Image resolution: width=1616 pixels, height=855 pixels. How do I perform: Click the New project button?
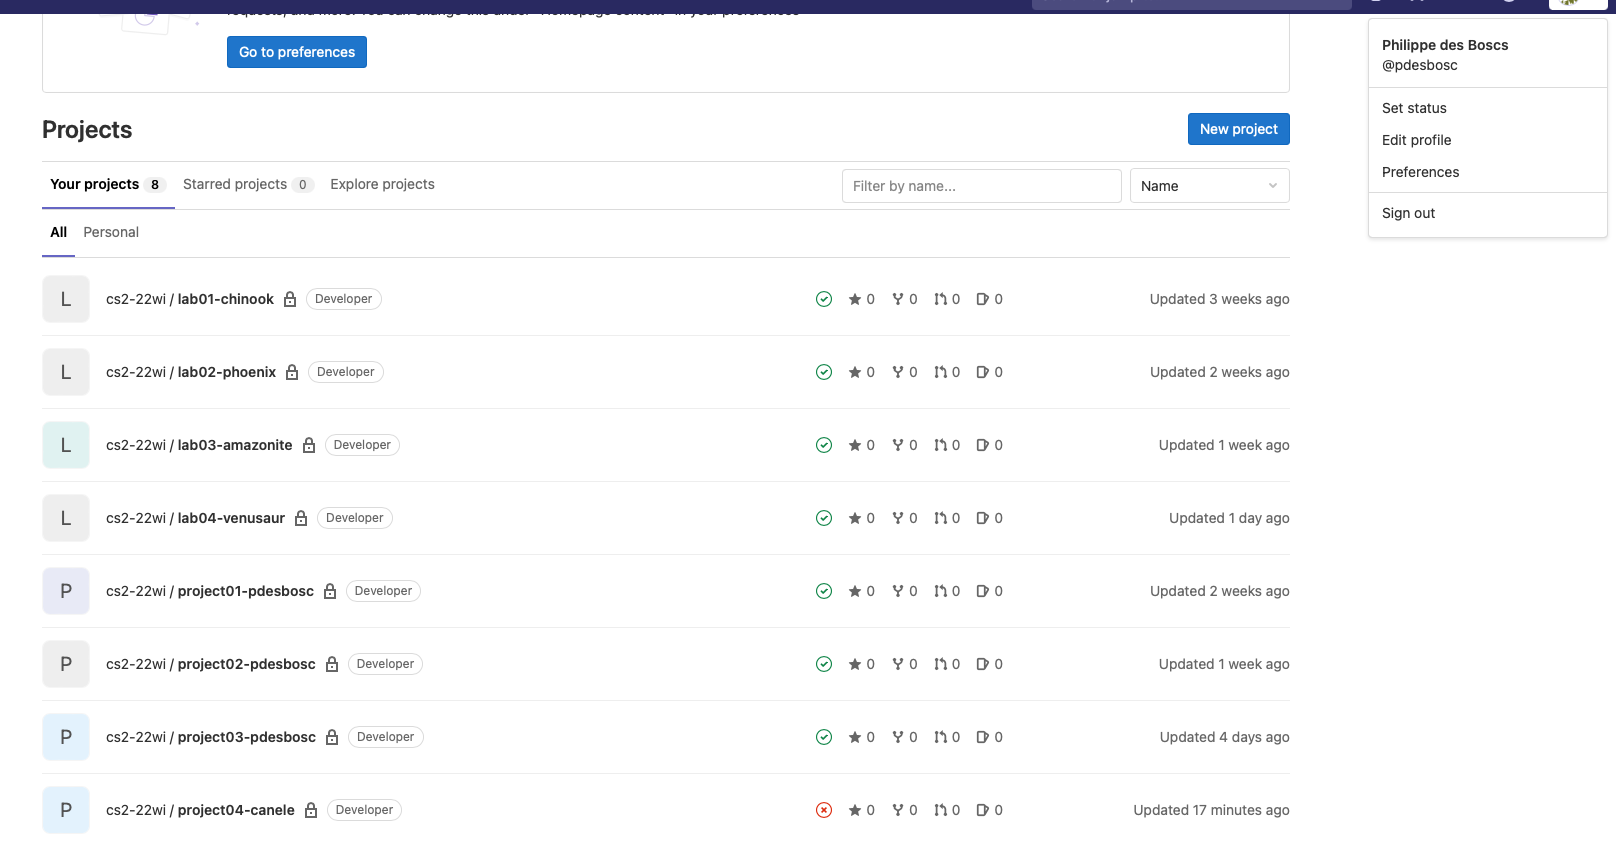click(1238, 129)
